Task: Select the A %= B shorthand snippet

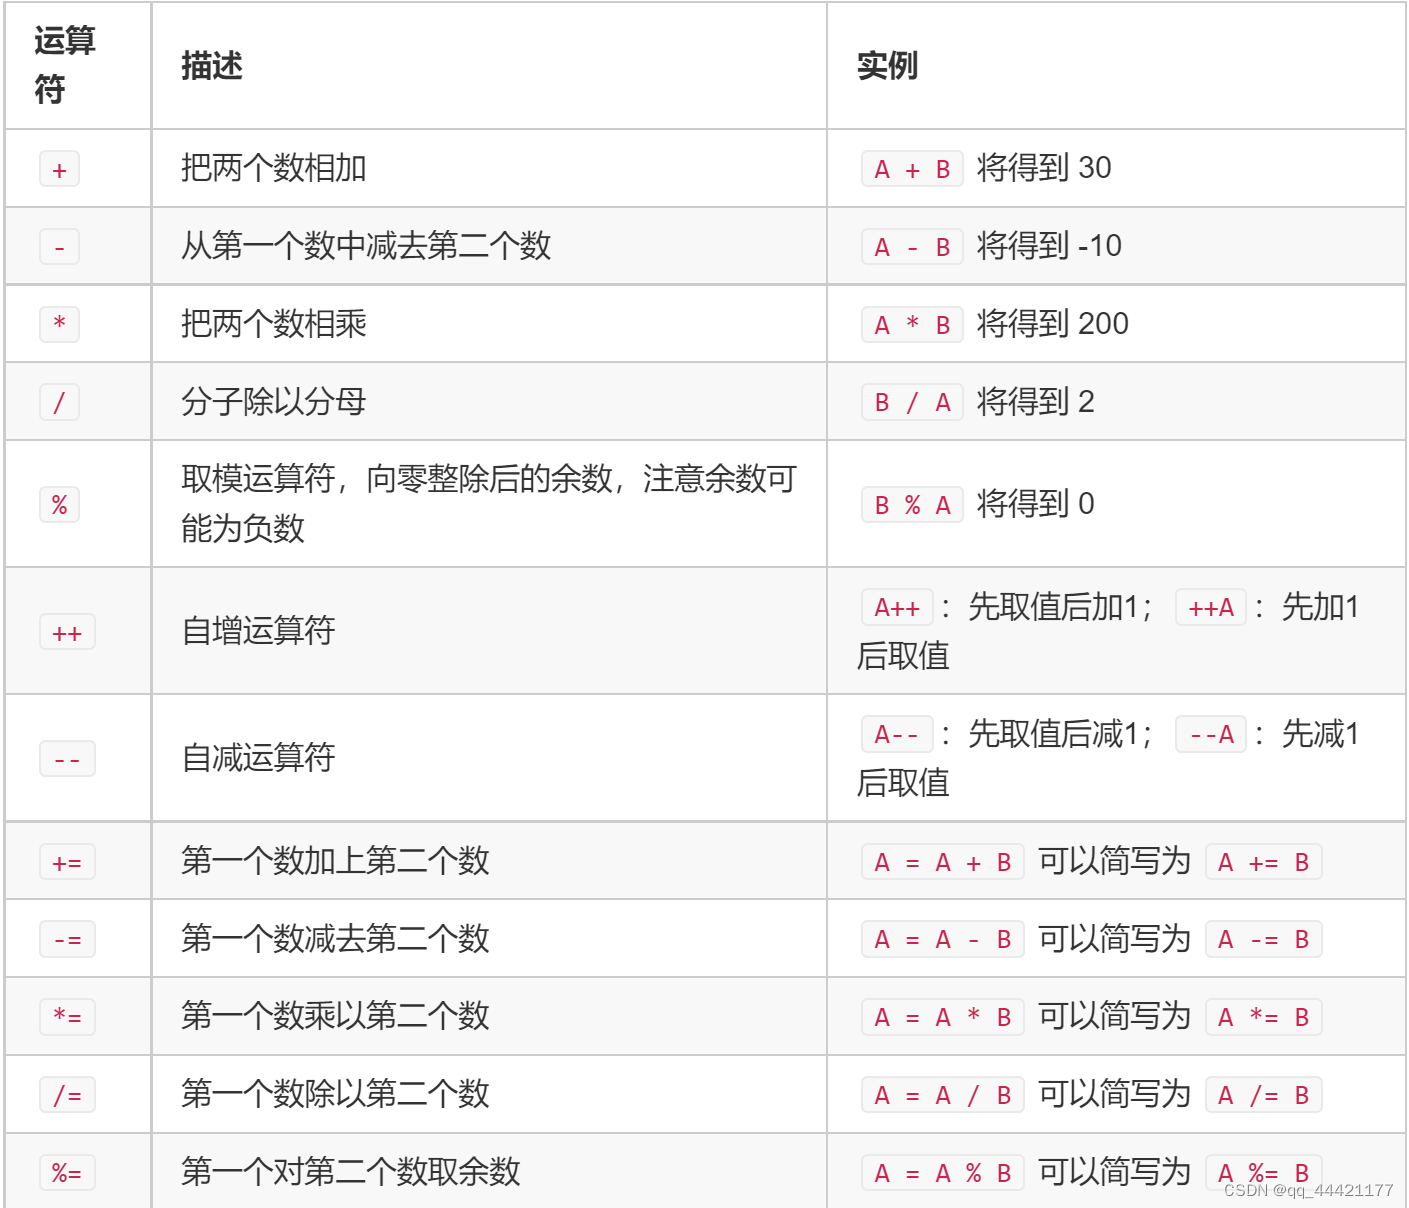Action: (1263, 1172)
